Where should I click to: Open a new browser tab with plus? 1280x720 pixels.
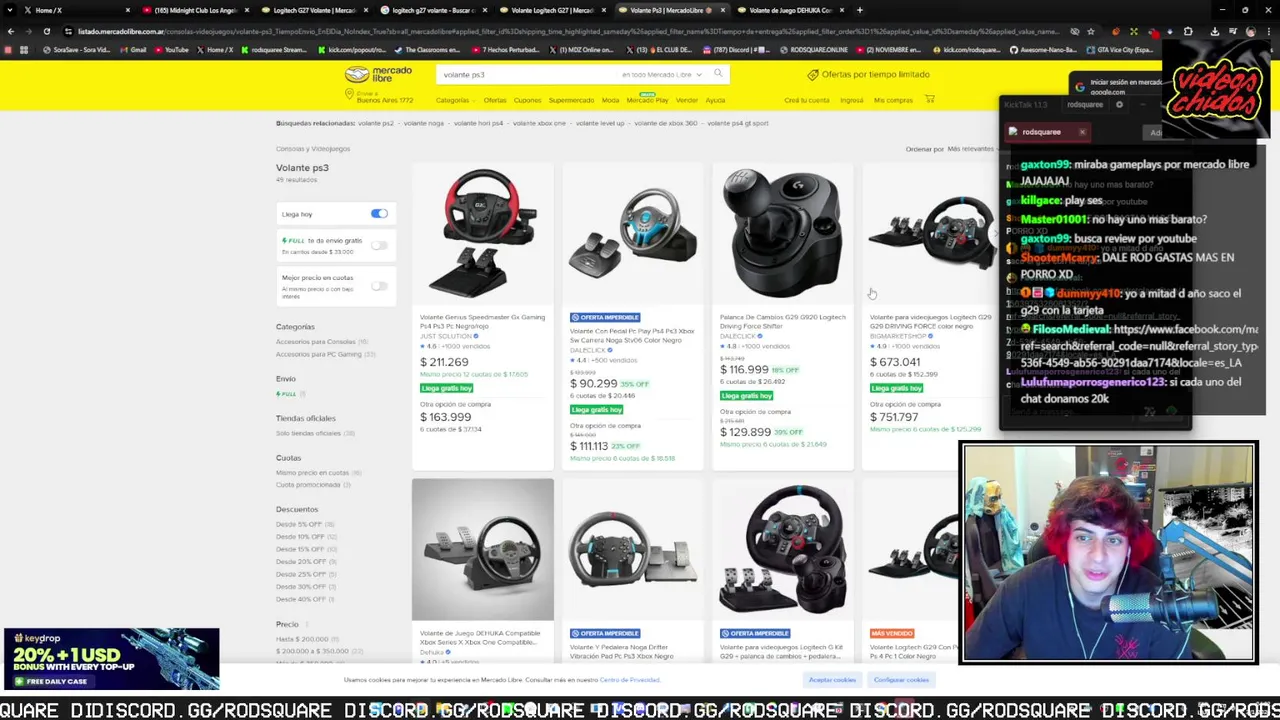coord(859,10)
